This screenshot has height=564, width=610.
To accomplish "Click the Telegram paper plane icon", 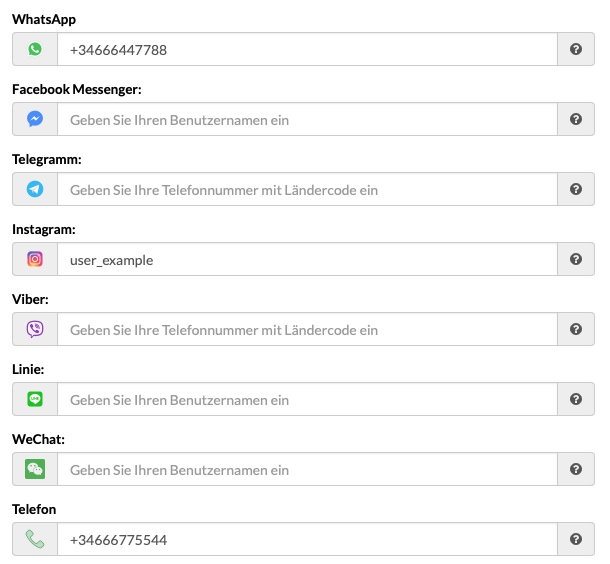I will [35, 189].
